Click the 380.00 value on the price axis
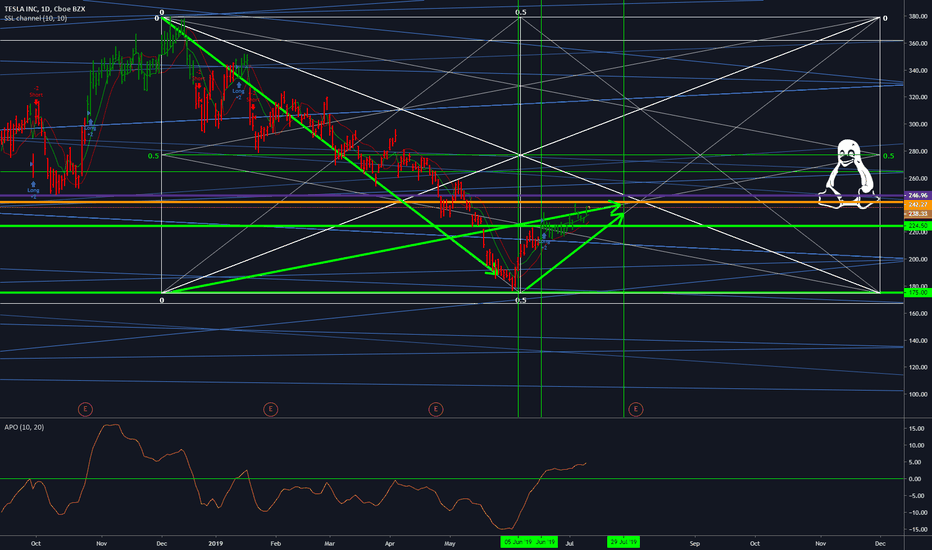The image size is (932, 550). 918,17
